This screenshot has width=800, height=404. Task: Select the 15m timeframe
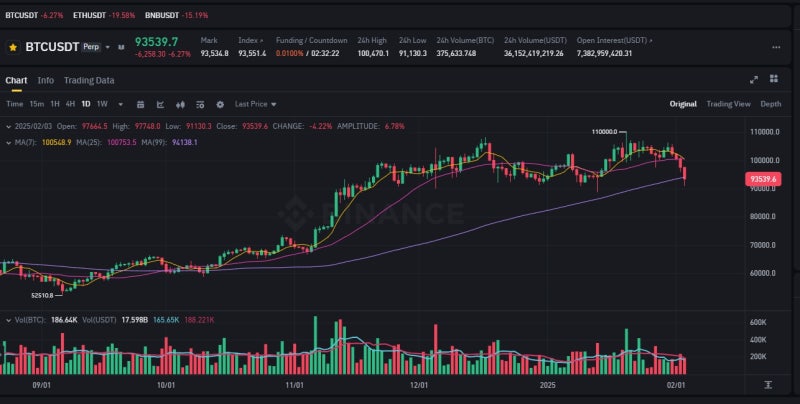tap(36, 104)
